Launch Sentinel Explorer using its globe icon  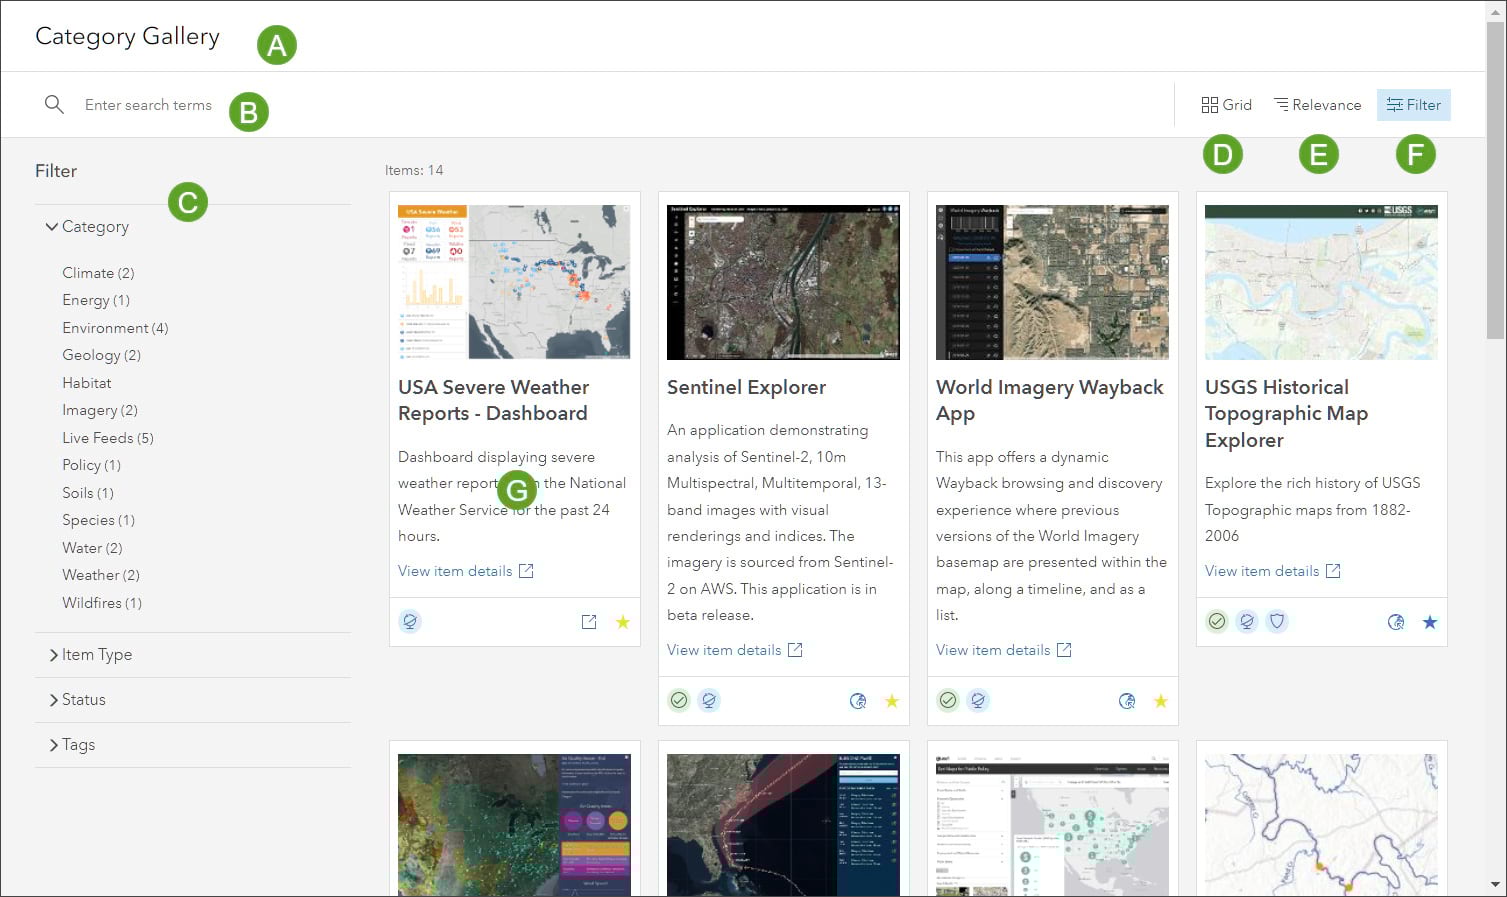coord(858,701)
